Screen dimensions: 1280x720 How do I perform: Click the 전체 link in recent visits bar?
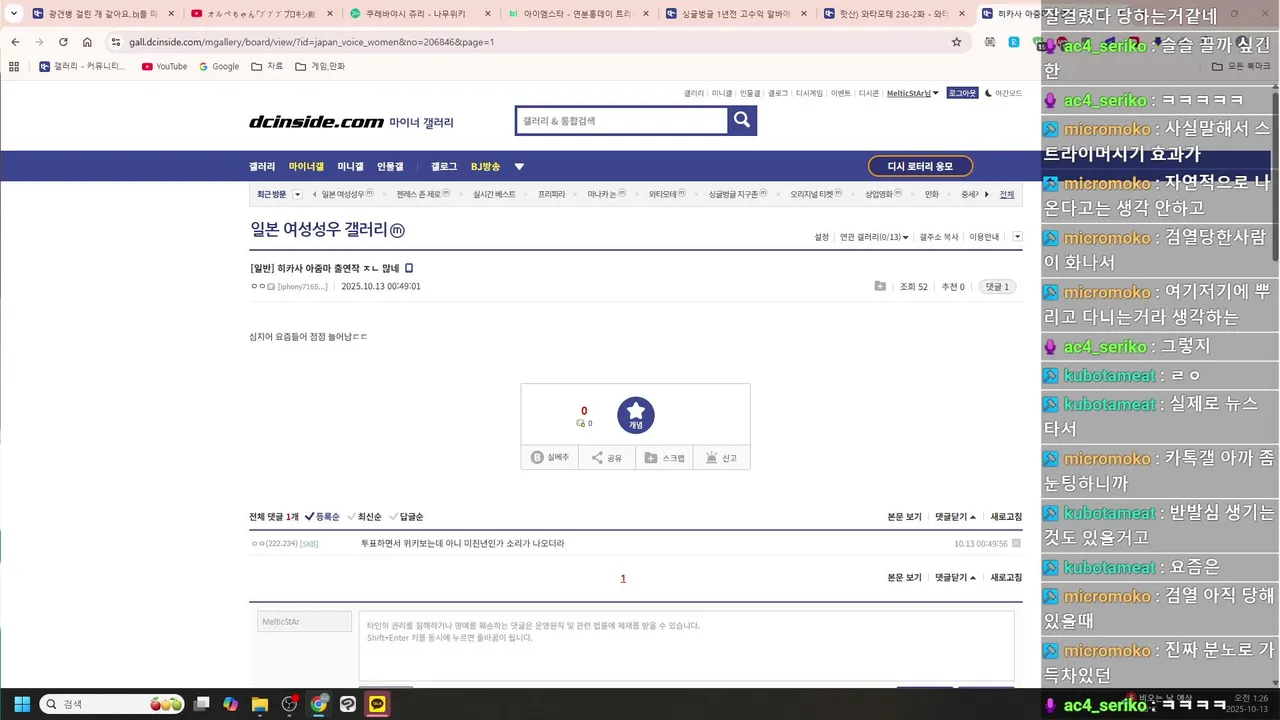coord(1006,194)
